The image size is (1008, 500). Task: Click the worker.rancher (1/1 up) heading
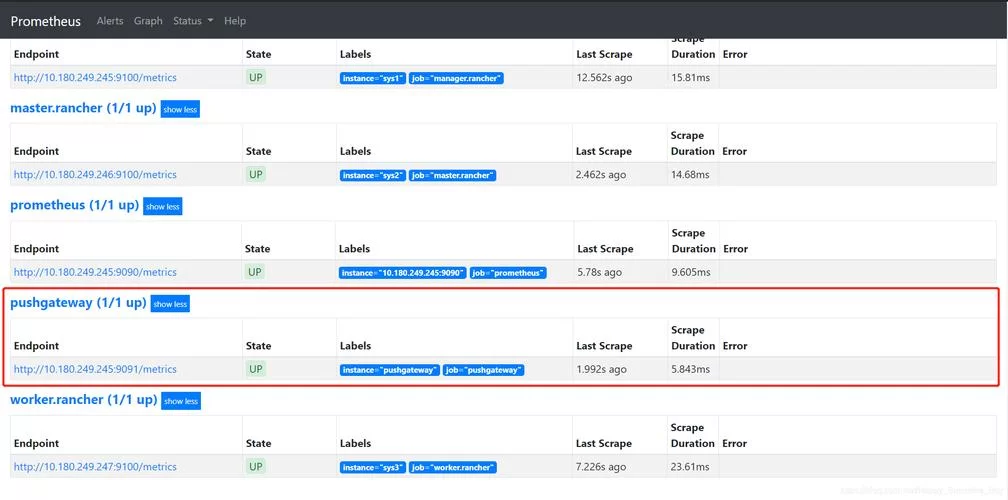(84, 400)
